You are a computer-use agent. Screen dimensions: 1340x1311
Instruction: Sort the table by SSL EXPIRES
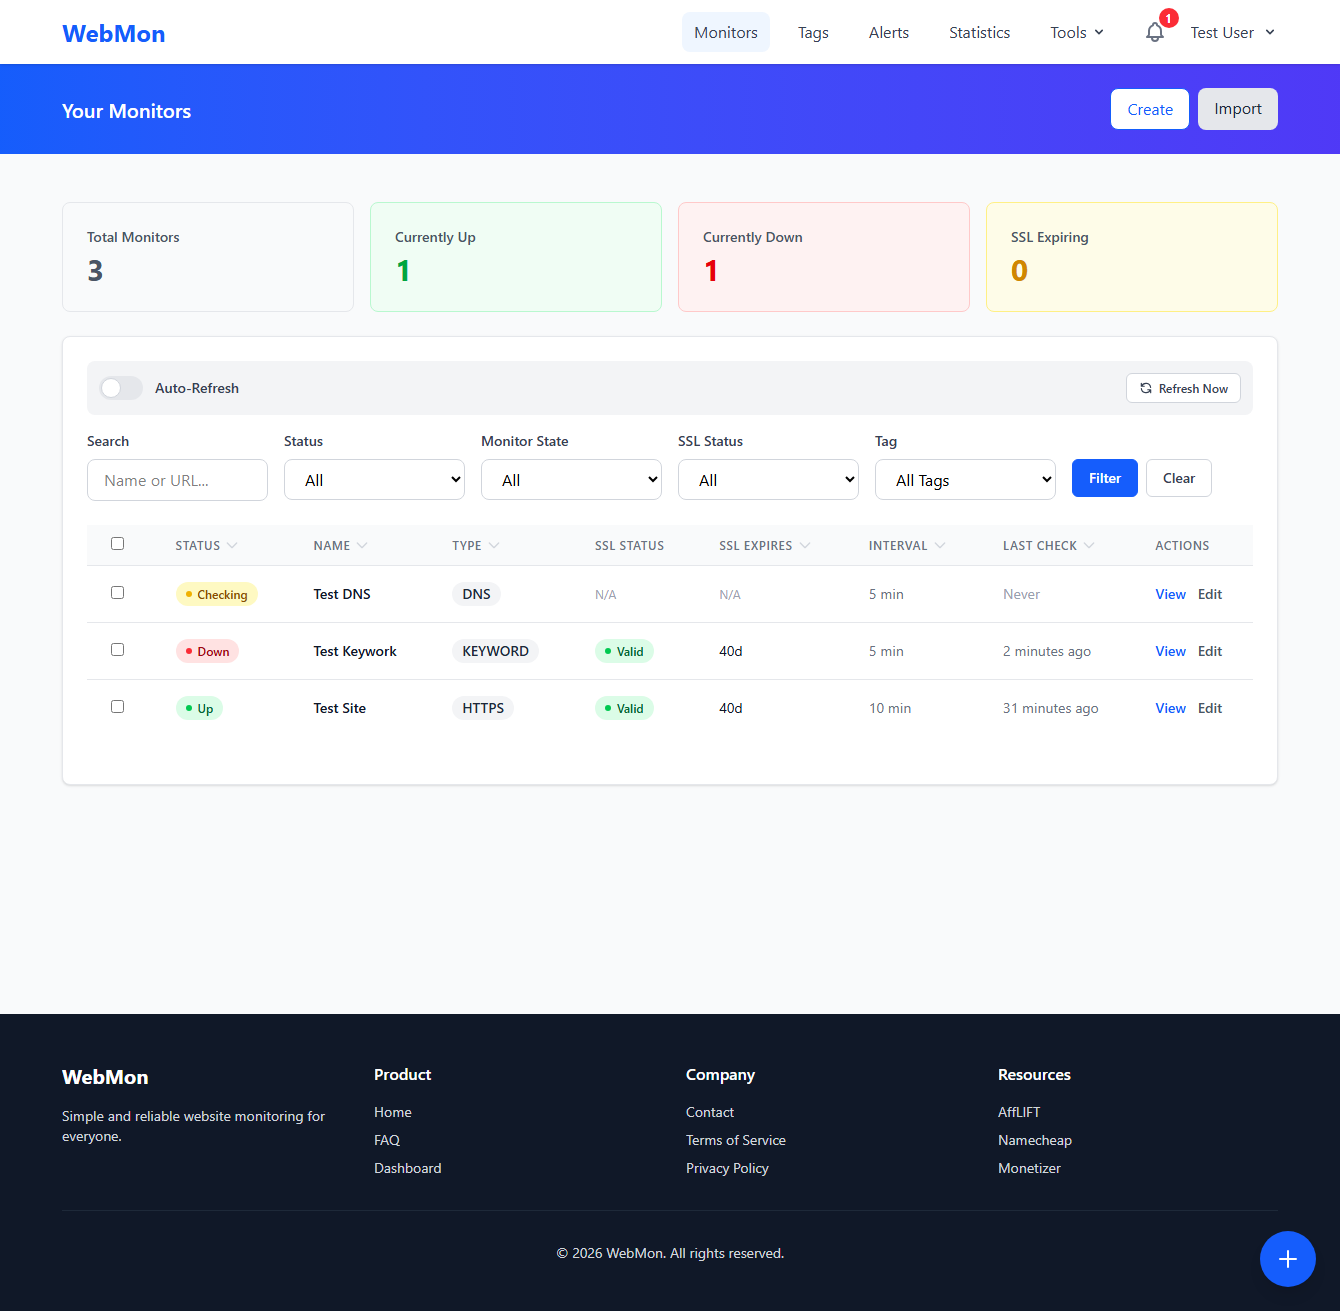[x=757, y=545]
